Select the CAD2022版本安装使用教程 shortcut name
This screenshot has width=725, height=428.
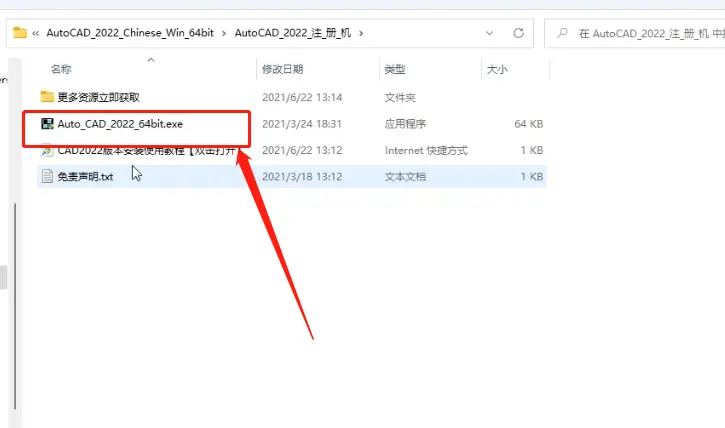[147, 150]
